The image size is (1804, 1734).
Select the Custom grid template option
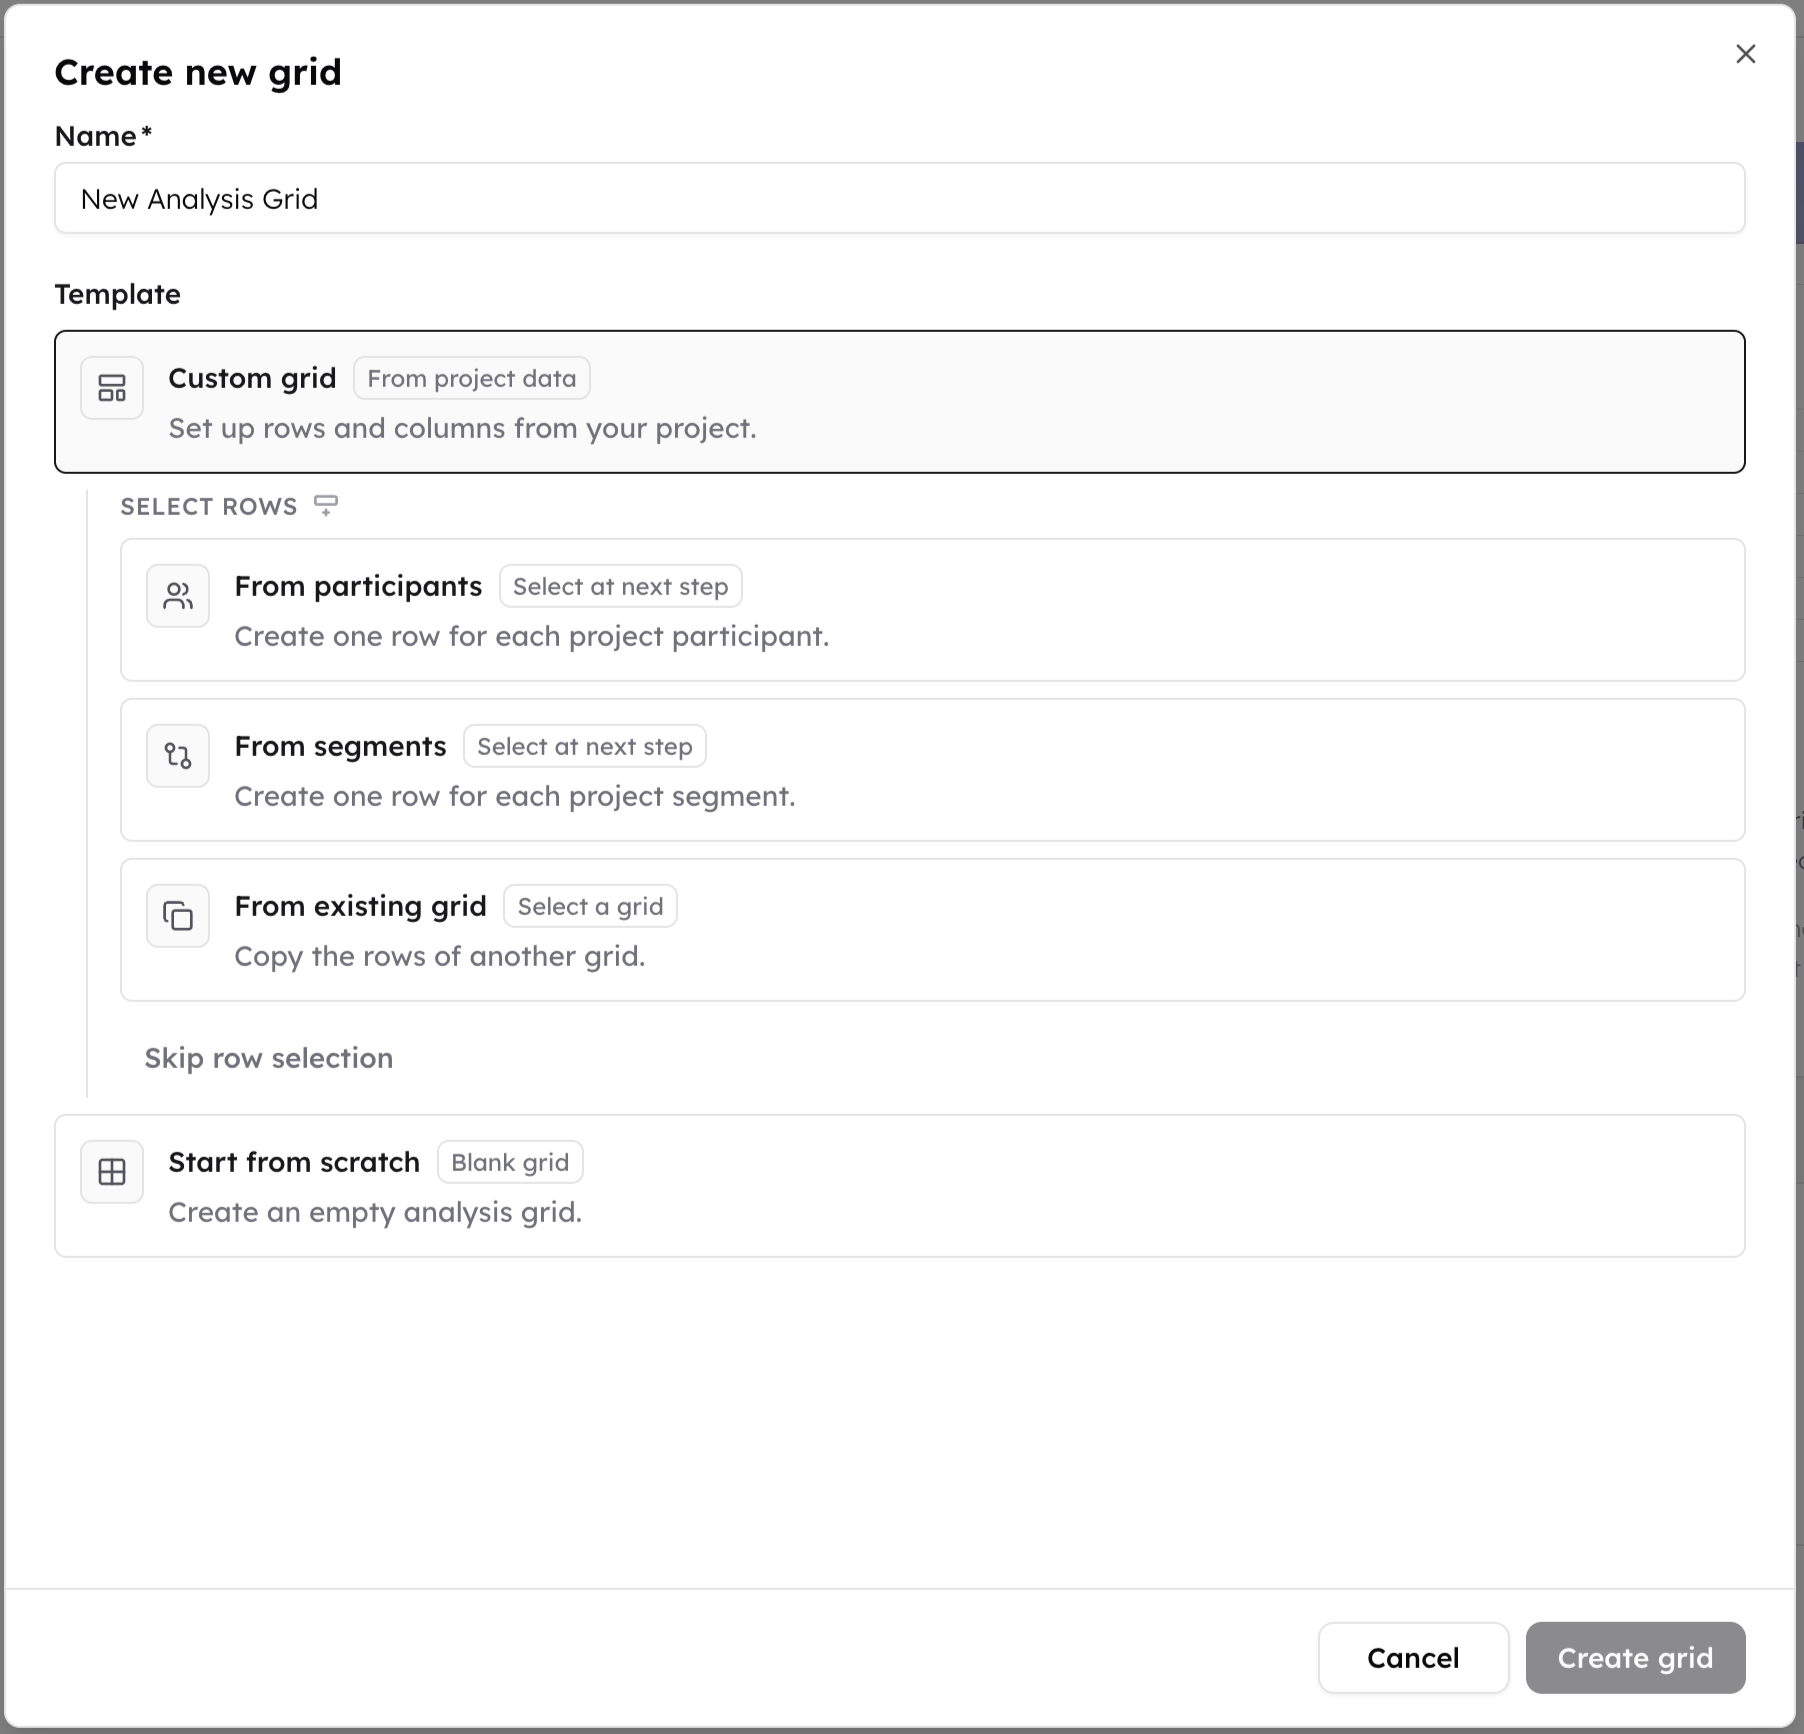point(900,402)
